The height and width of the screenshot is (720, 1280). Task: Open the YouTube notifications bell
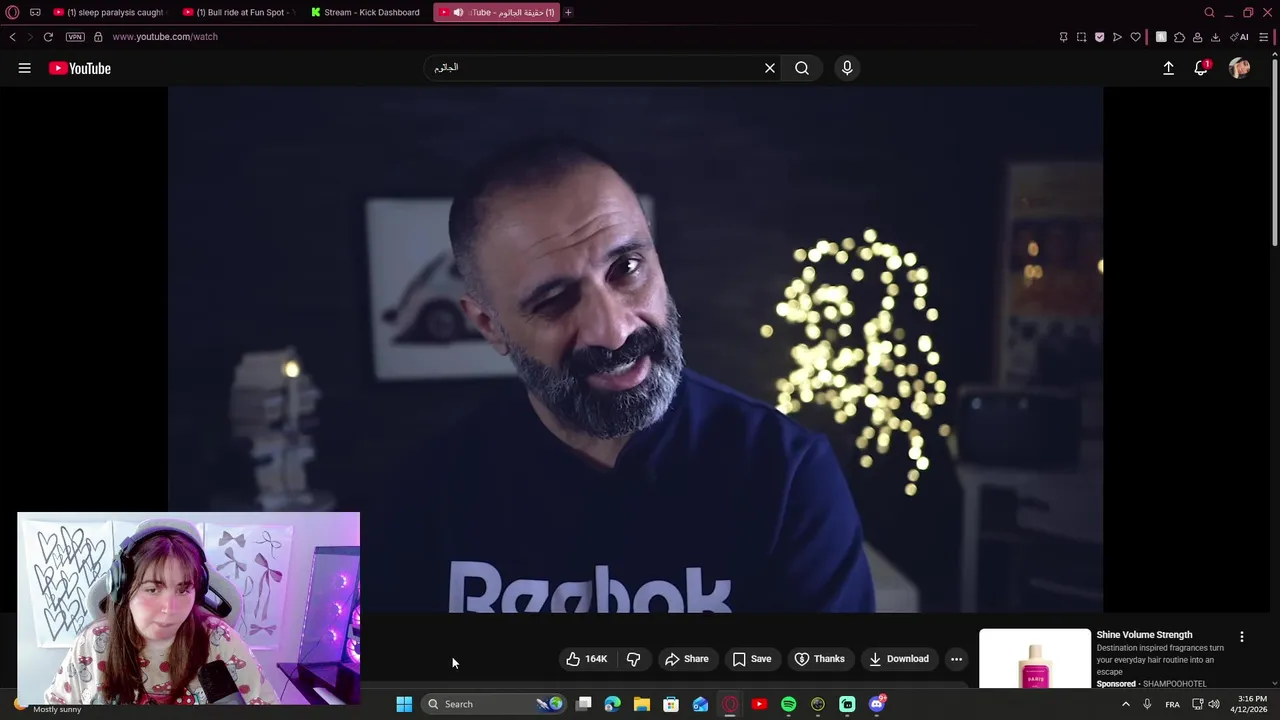[1201, 68]
